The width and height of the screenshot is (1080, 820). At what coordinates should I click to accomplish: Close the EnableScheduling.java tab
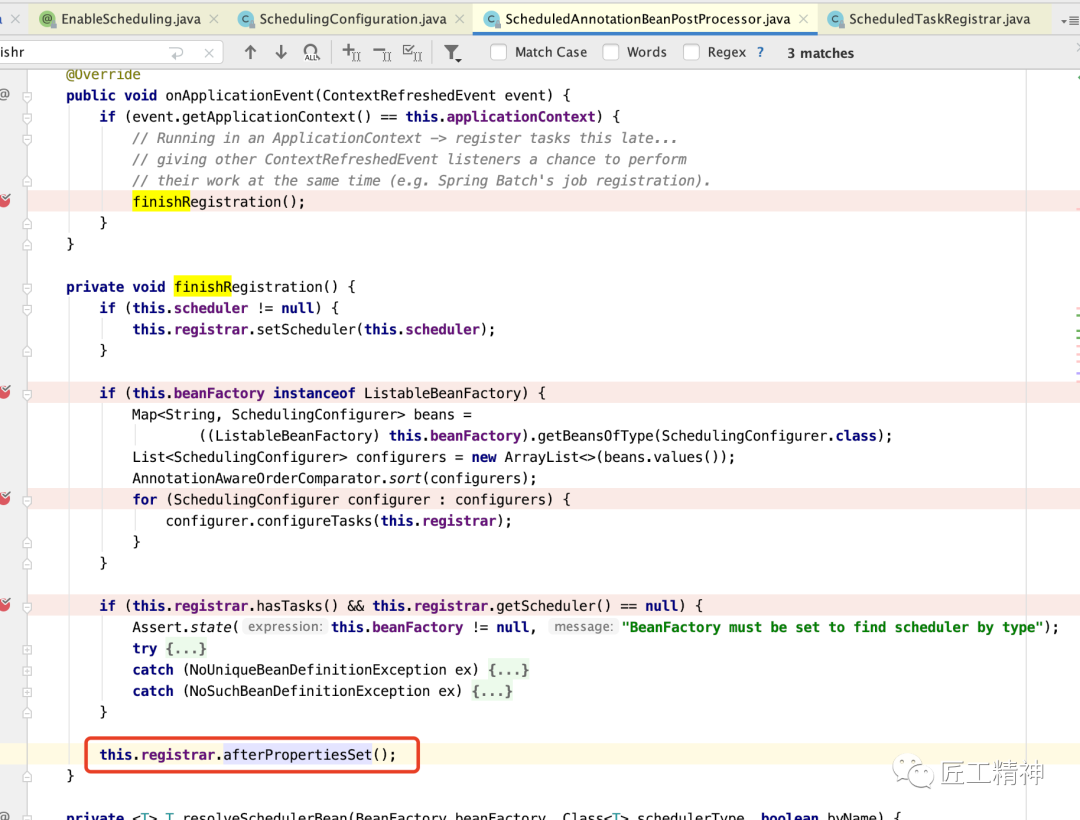(214, 19)
